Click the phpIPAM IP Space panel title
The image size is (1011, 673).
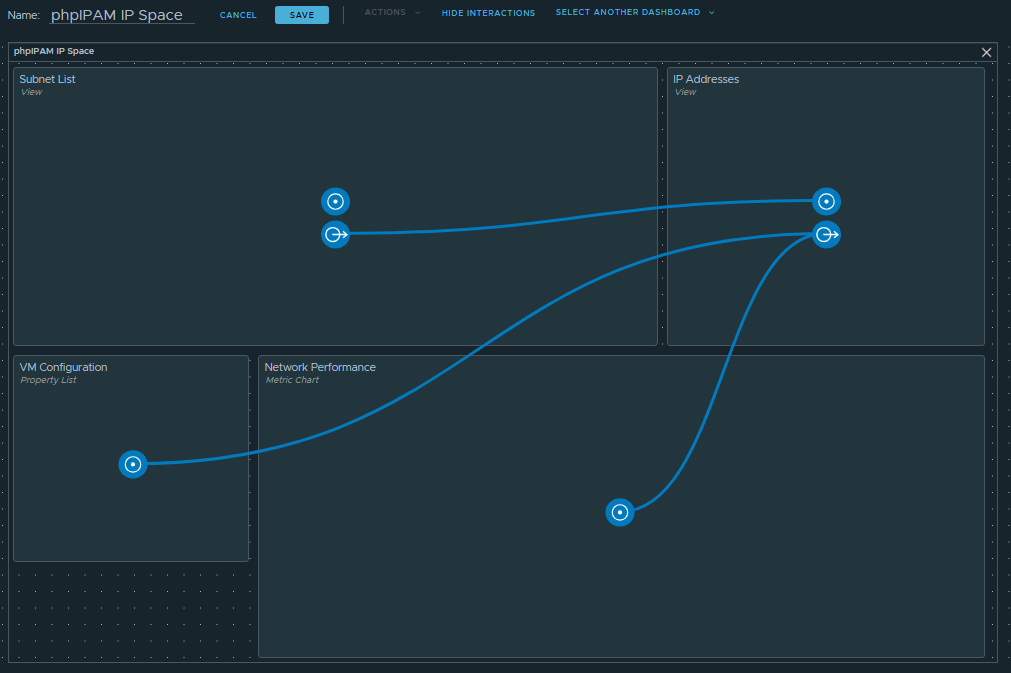click(x=54, y=51)
